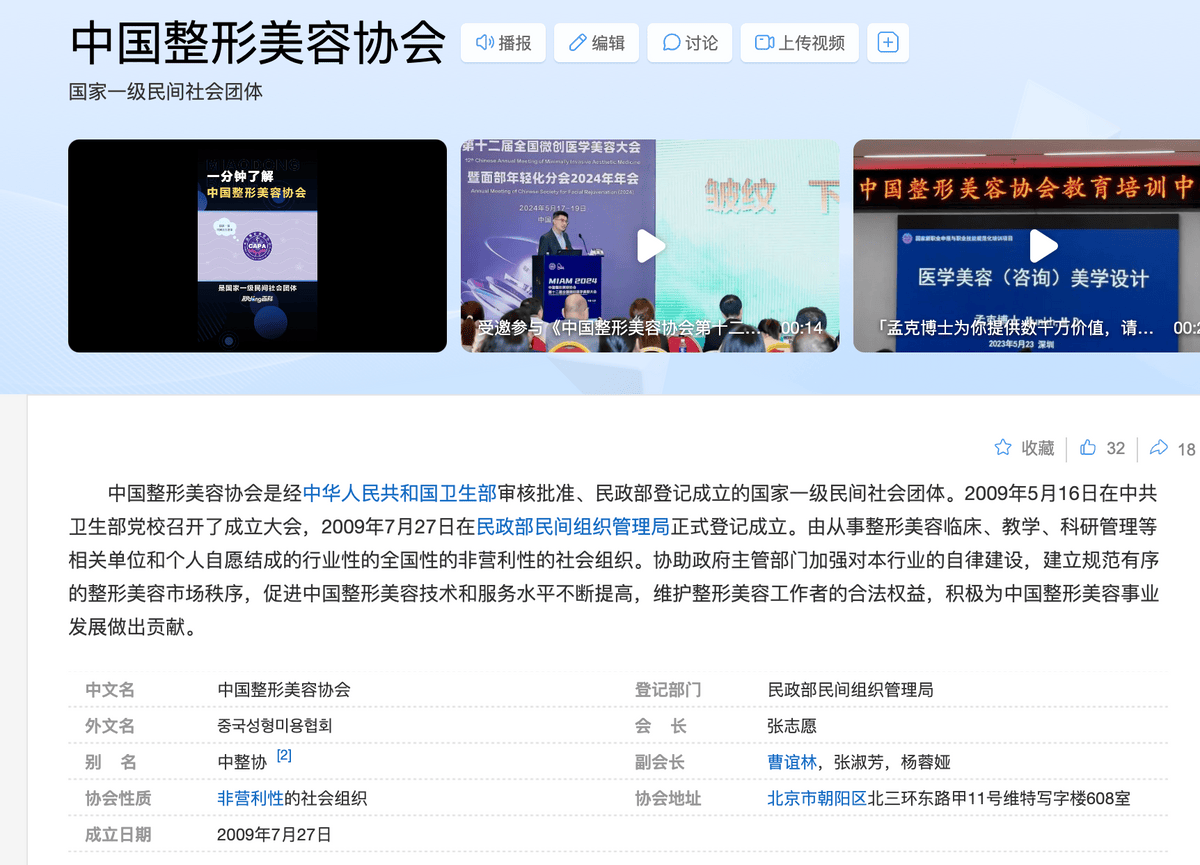This screenshot has width=1200, height=865.
Task: Open the 编辑 edit button
Action: (x=596, y=42)
